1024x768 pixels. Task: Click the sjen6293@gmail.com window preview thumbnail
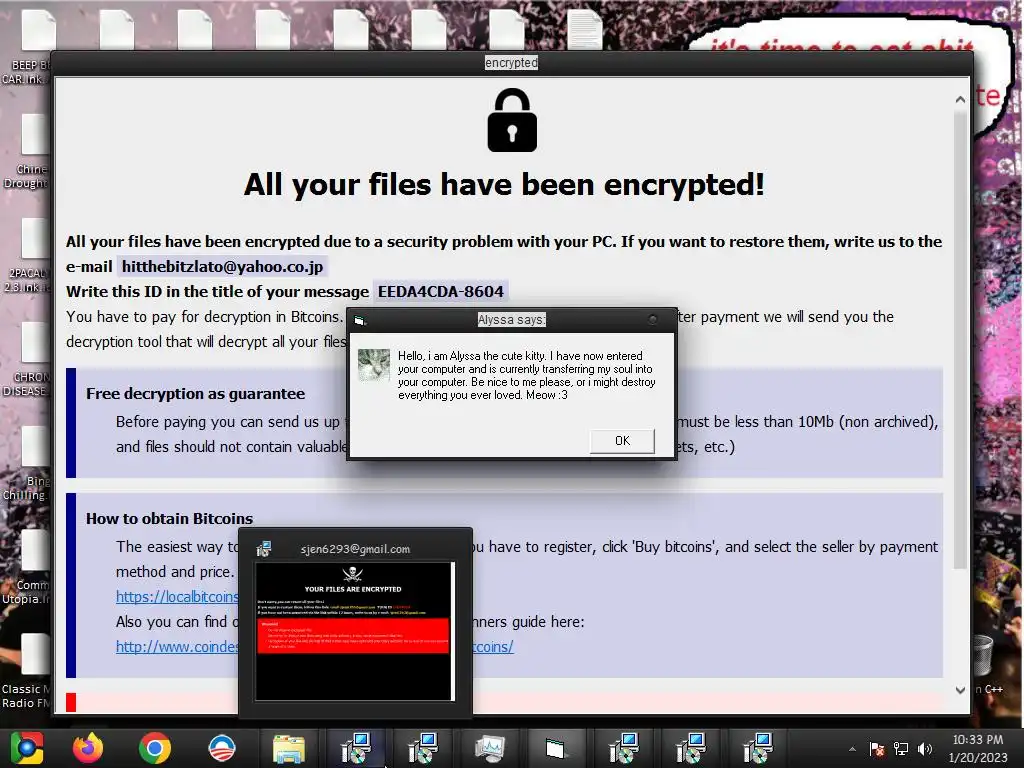point(355,631)
